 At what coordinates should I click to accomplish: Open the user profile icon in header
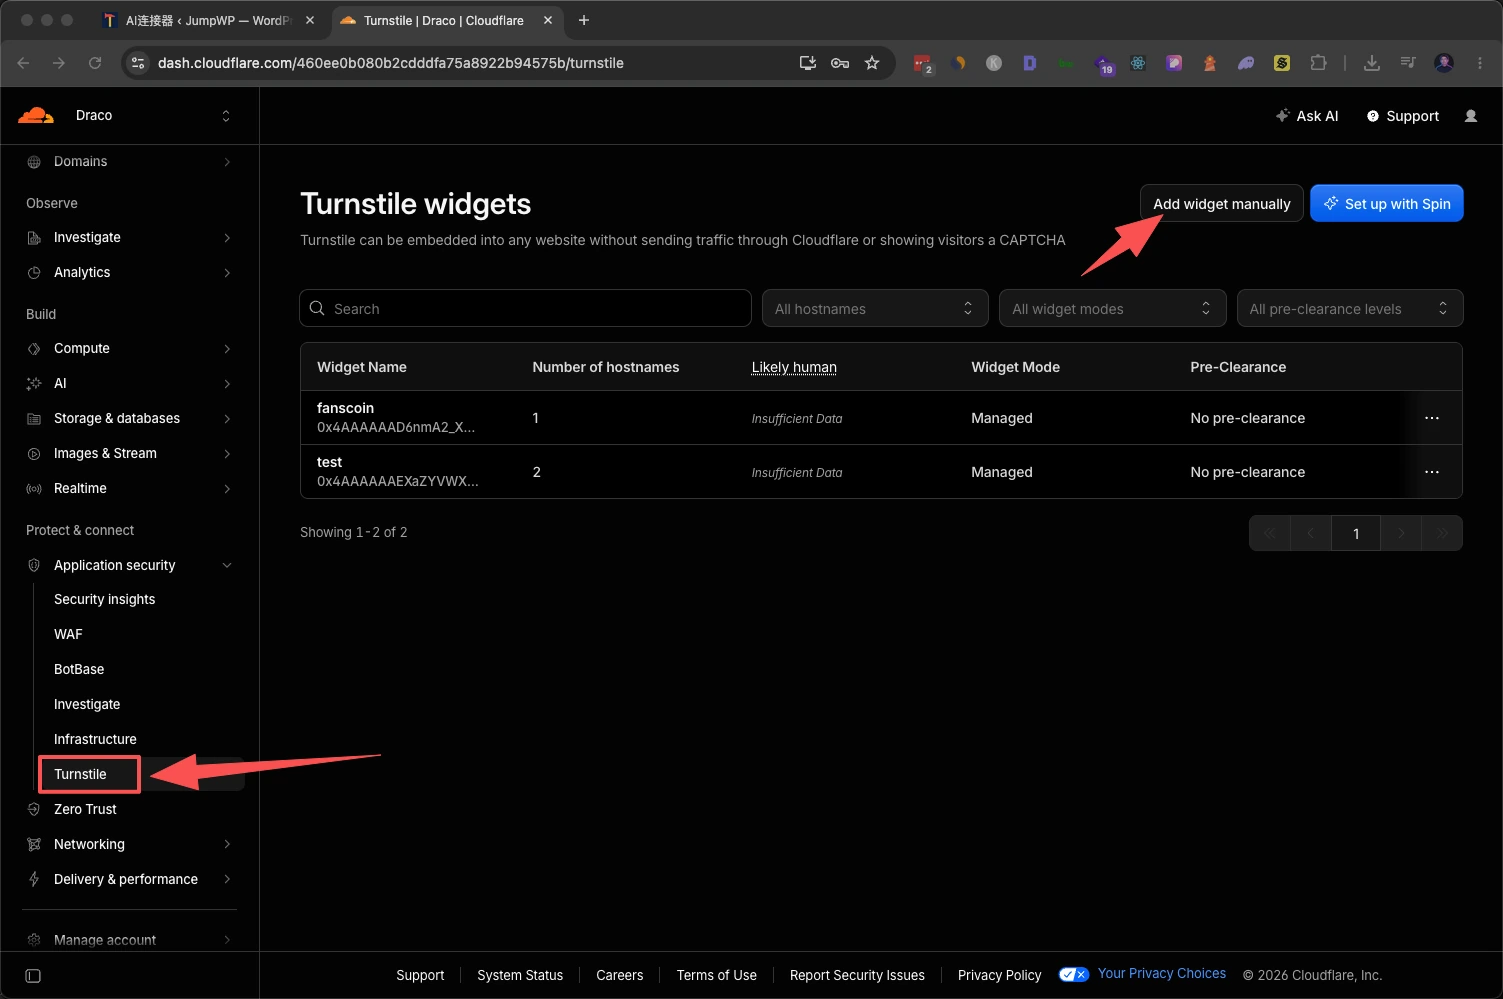[1471, 116]
